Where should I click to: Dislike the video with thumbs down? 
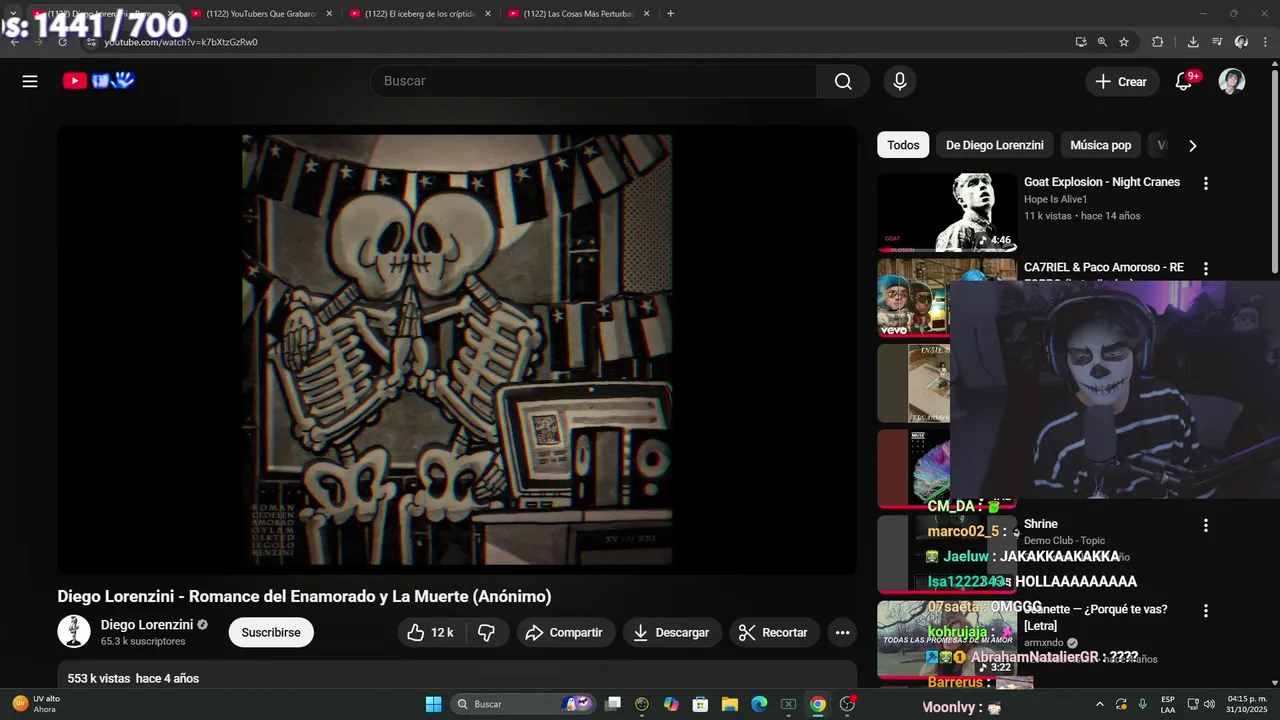click(487, 632)
